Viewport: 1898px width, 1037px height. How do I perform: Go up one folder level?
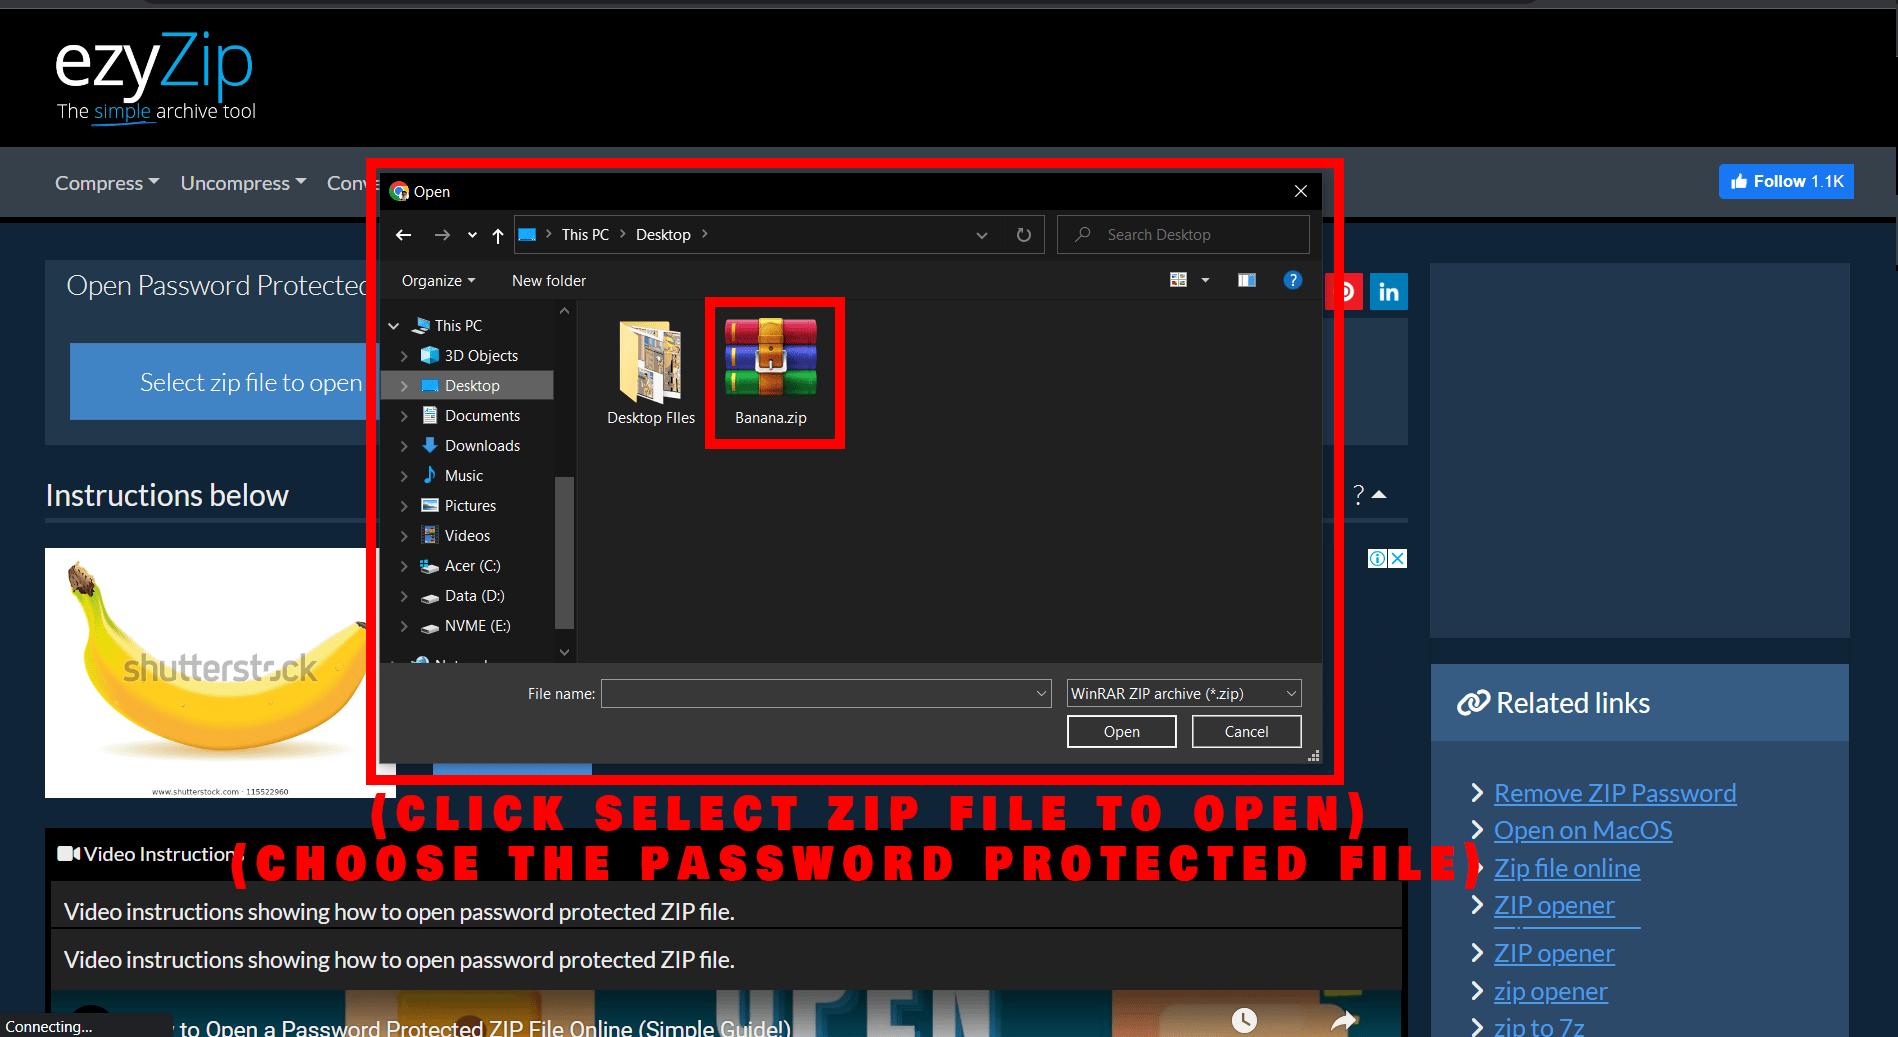(x=497, y=234)
